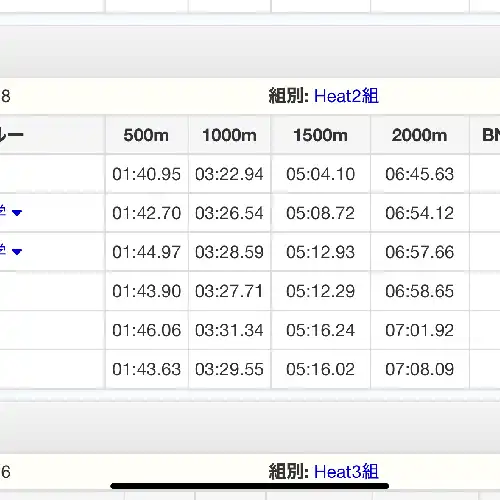The height and width of the screenshot is (500, 500).
Task: Click the 06:45.63 finish time cell
Action: coord(419,174)
